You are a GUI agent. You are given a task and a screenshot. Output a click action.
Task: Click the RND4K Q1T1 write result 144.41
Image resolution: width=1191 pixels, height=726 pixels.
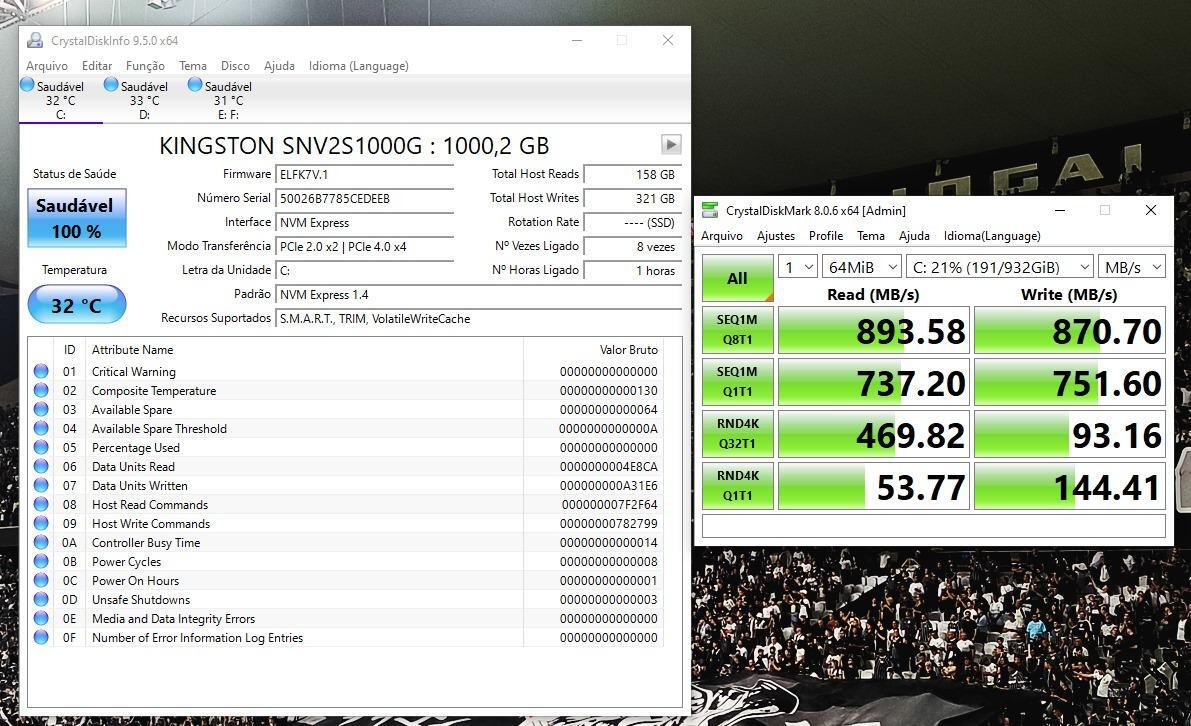(x=1069, y=486)
